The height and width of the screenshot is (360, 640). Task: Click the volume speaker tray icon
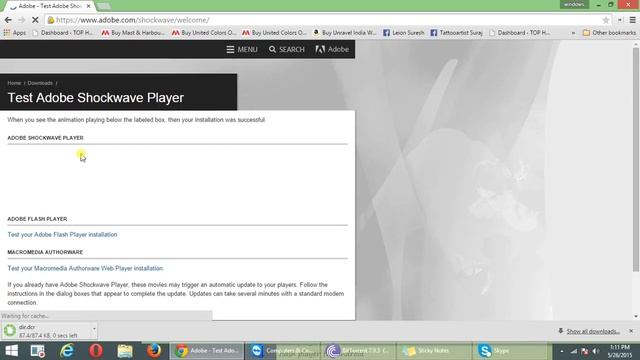596,351
